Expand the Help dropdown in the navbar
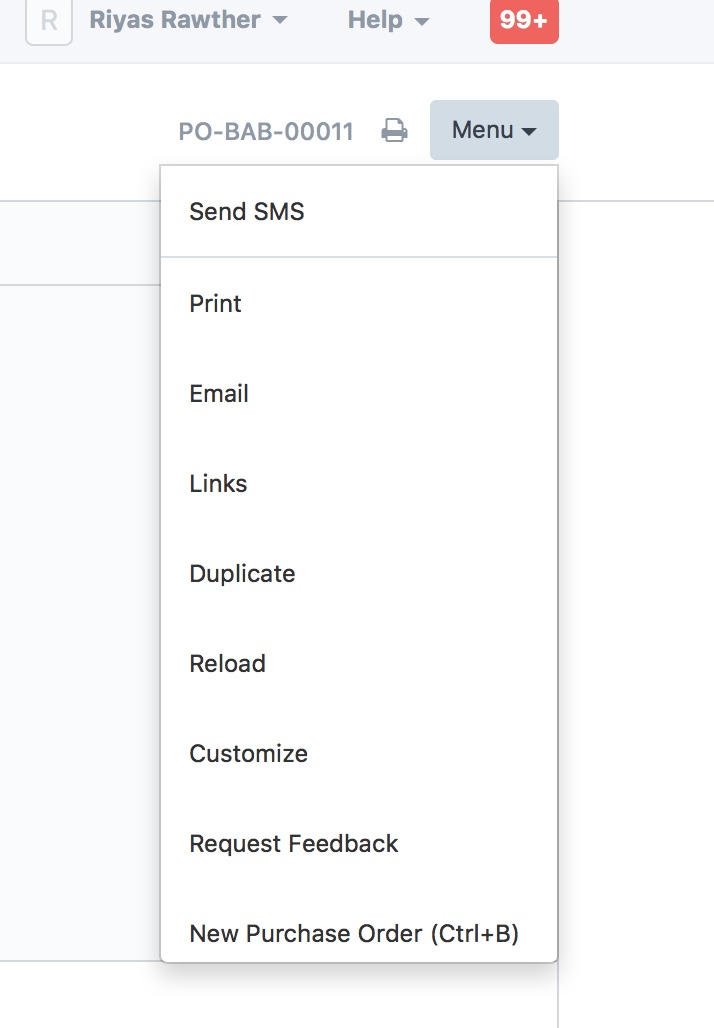Viewport: 714px width, 1028px height. pos(388,20)
